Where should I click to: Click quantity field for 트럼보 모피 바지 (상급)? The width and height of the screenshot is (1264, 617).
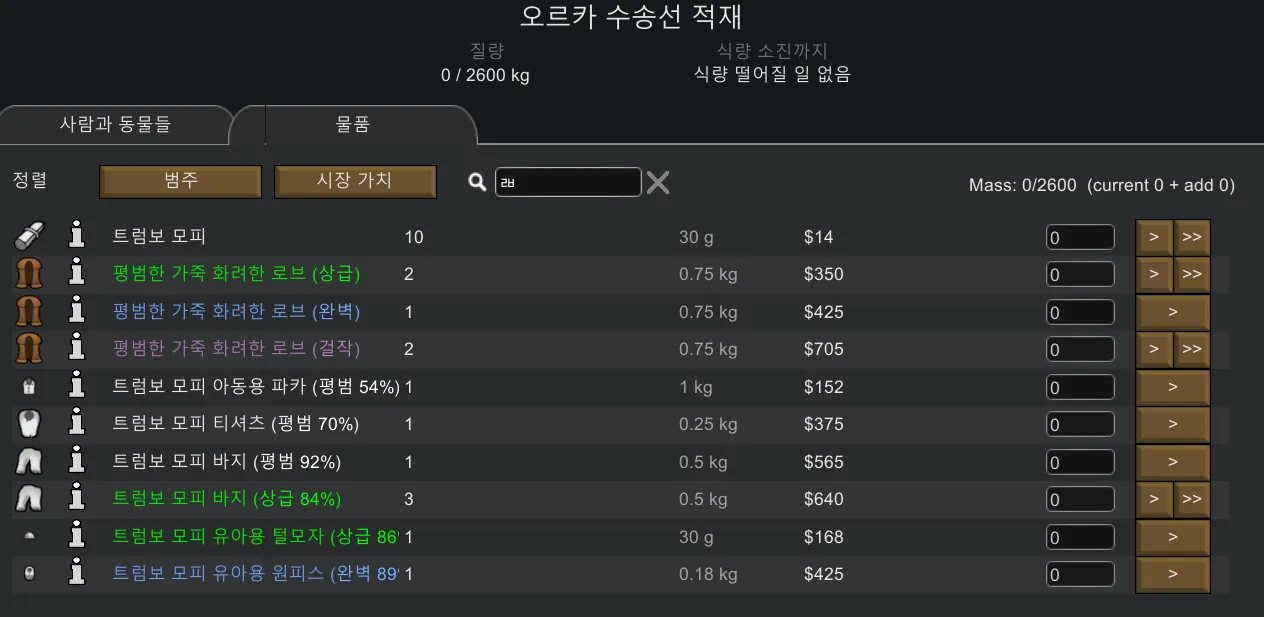[x=1079, y=499]
